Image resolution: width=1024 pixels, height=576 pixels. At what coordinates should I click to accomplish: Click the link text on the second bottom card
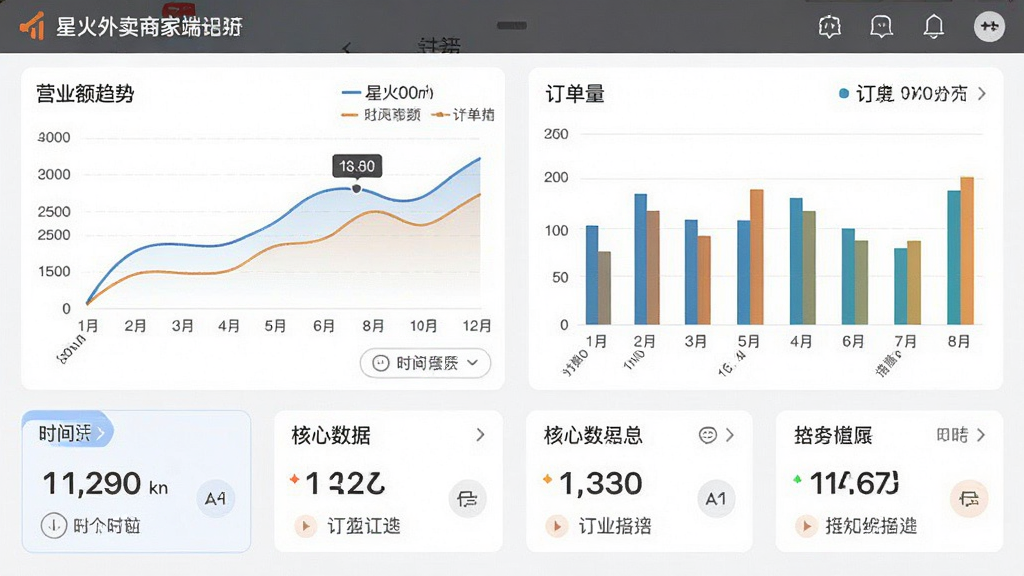(364, 526)
